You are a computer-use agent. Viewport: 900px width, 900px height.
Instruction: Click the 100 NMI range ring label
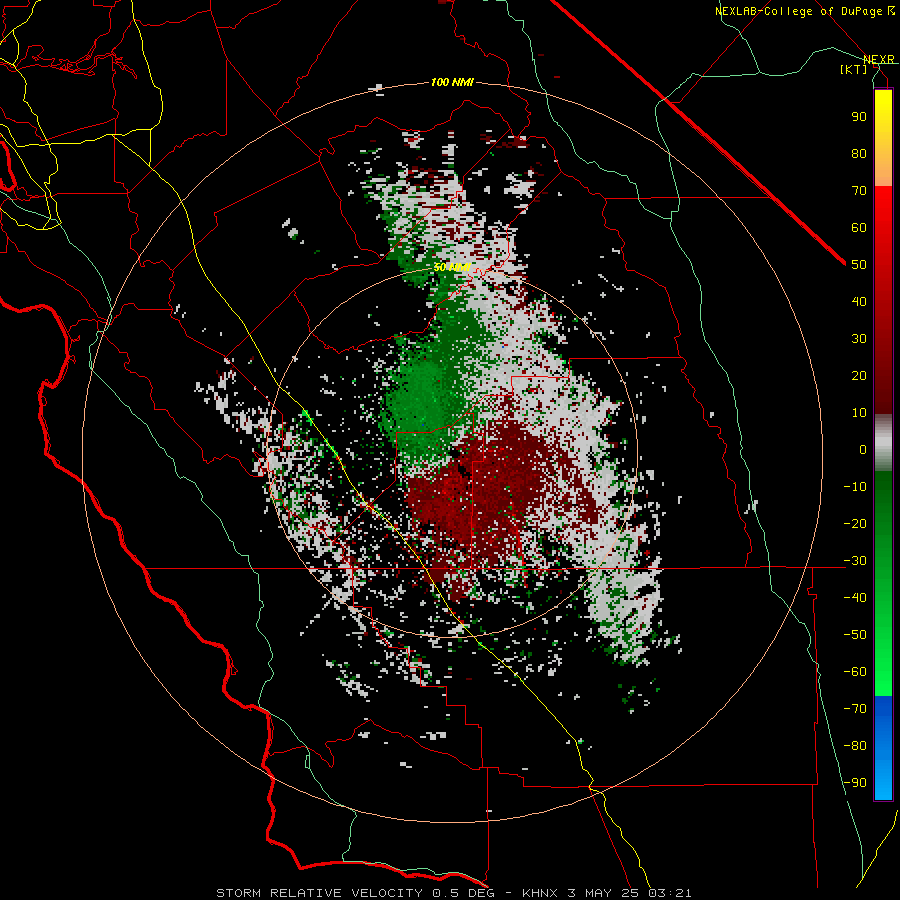pos(452,83)
